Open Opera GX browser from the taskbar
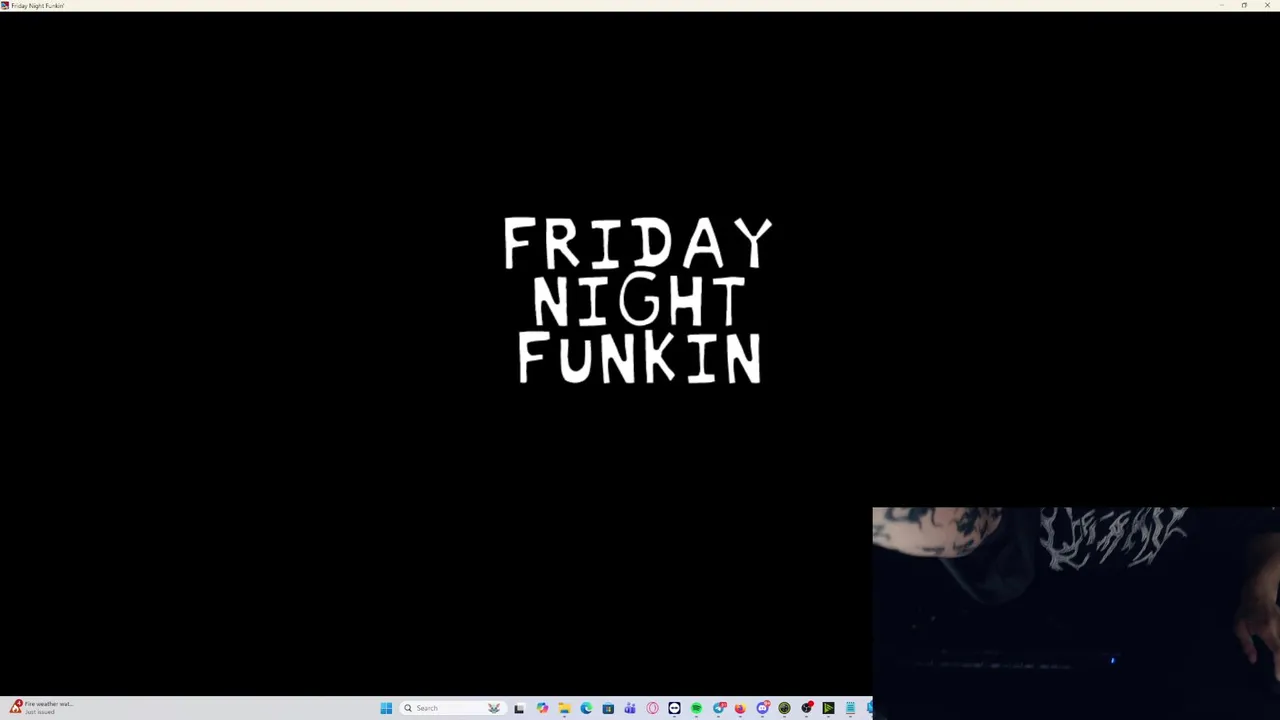This screenshot has height=720, width=1280. [x=652, y=708]
